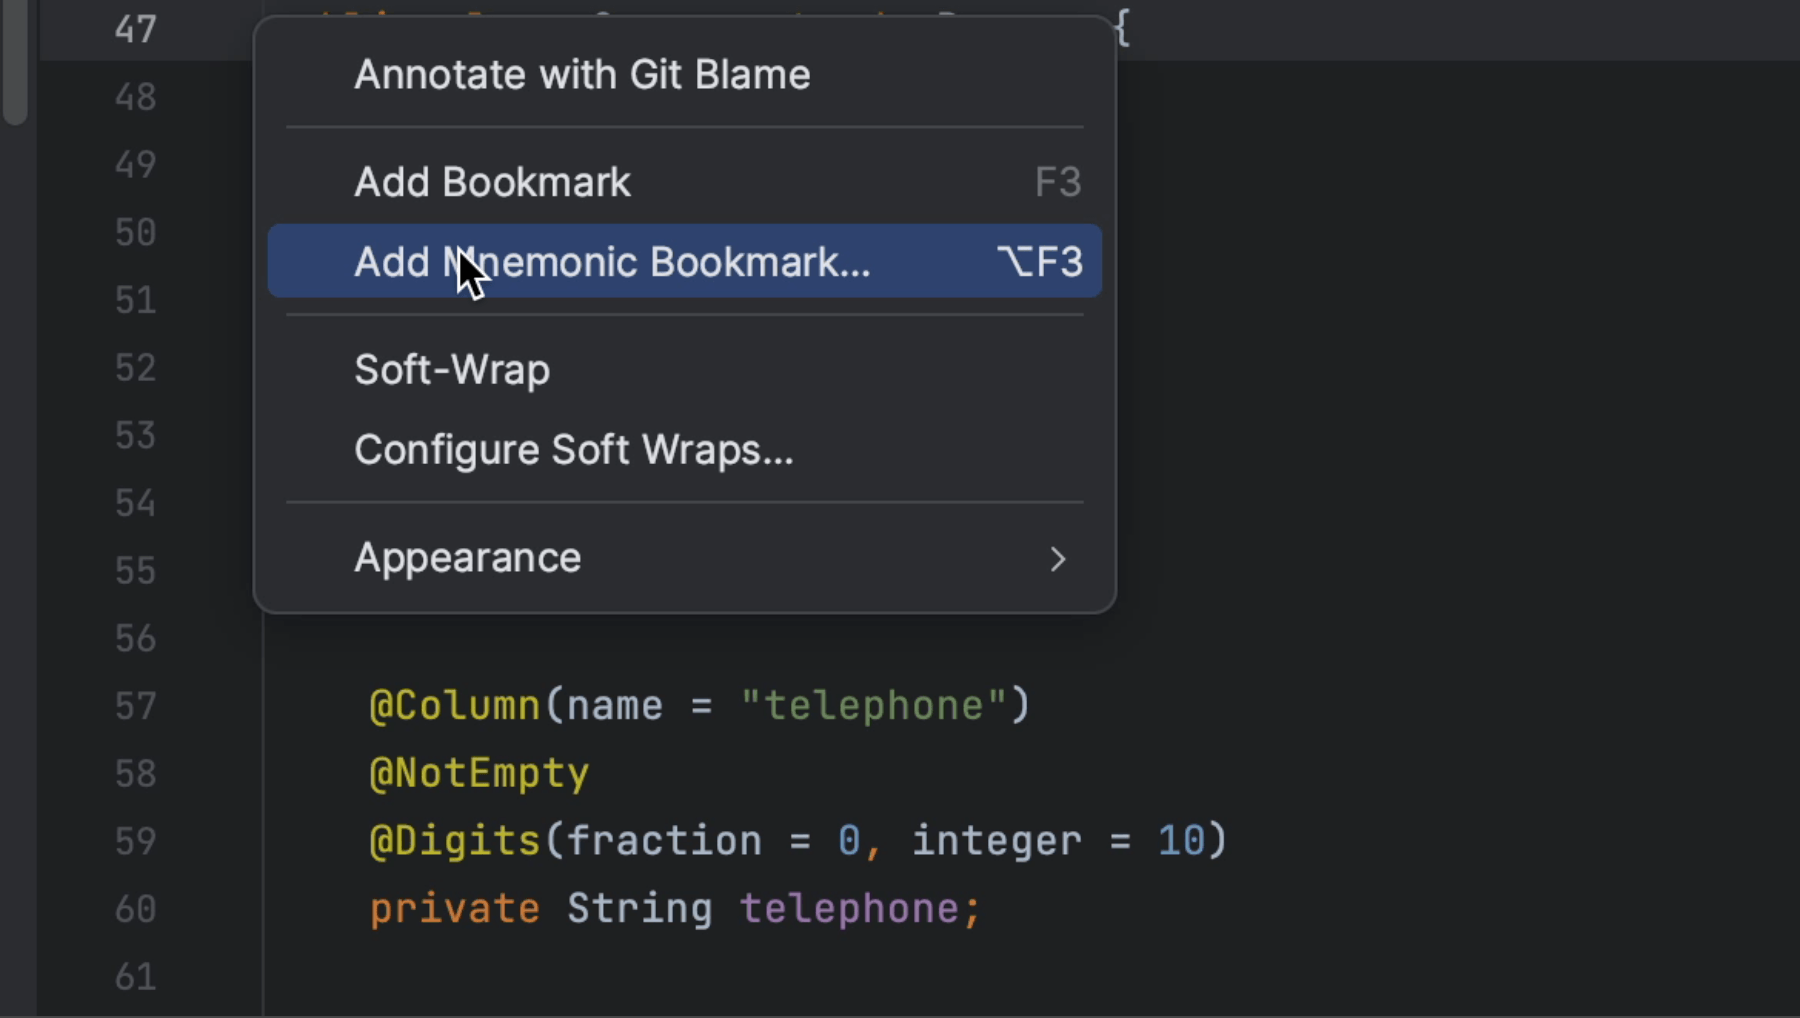Click the telephone string literal

880,705
